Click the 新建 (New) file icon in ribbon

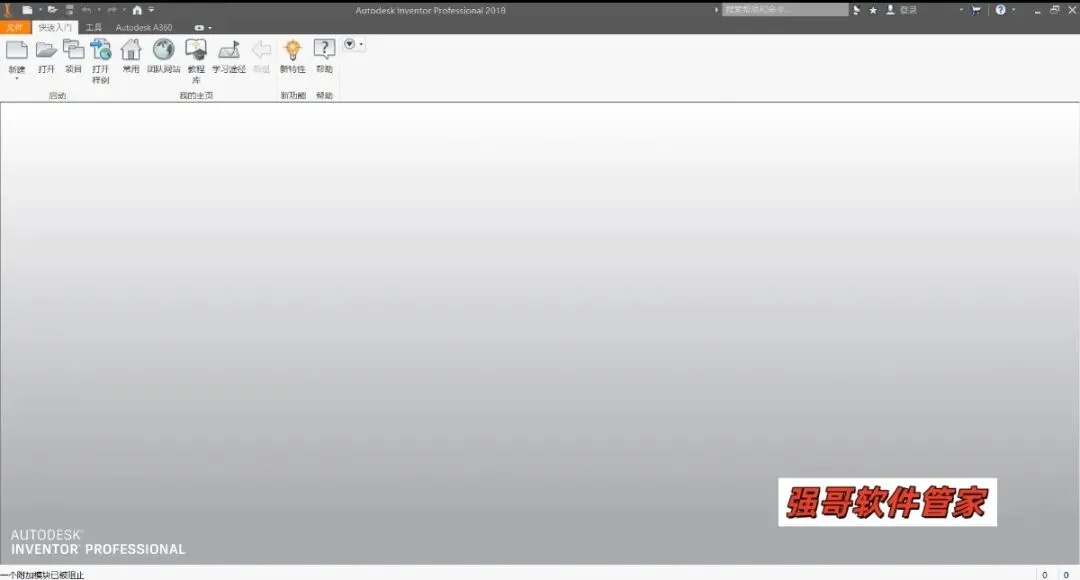pos(17,50)
